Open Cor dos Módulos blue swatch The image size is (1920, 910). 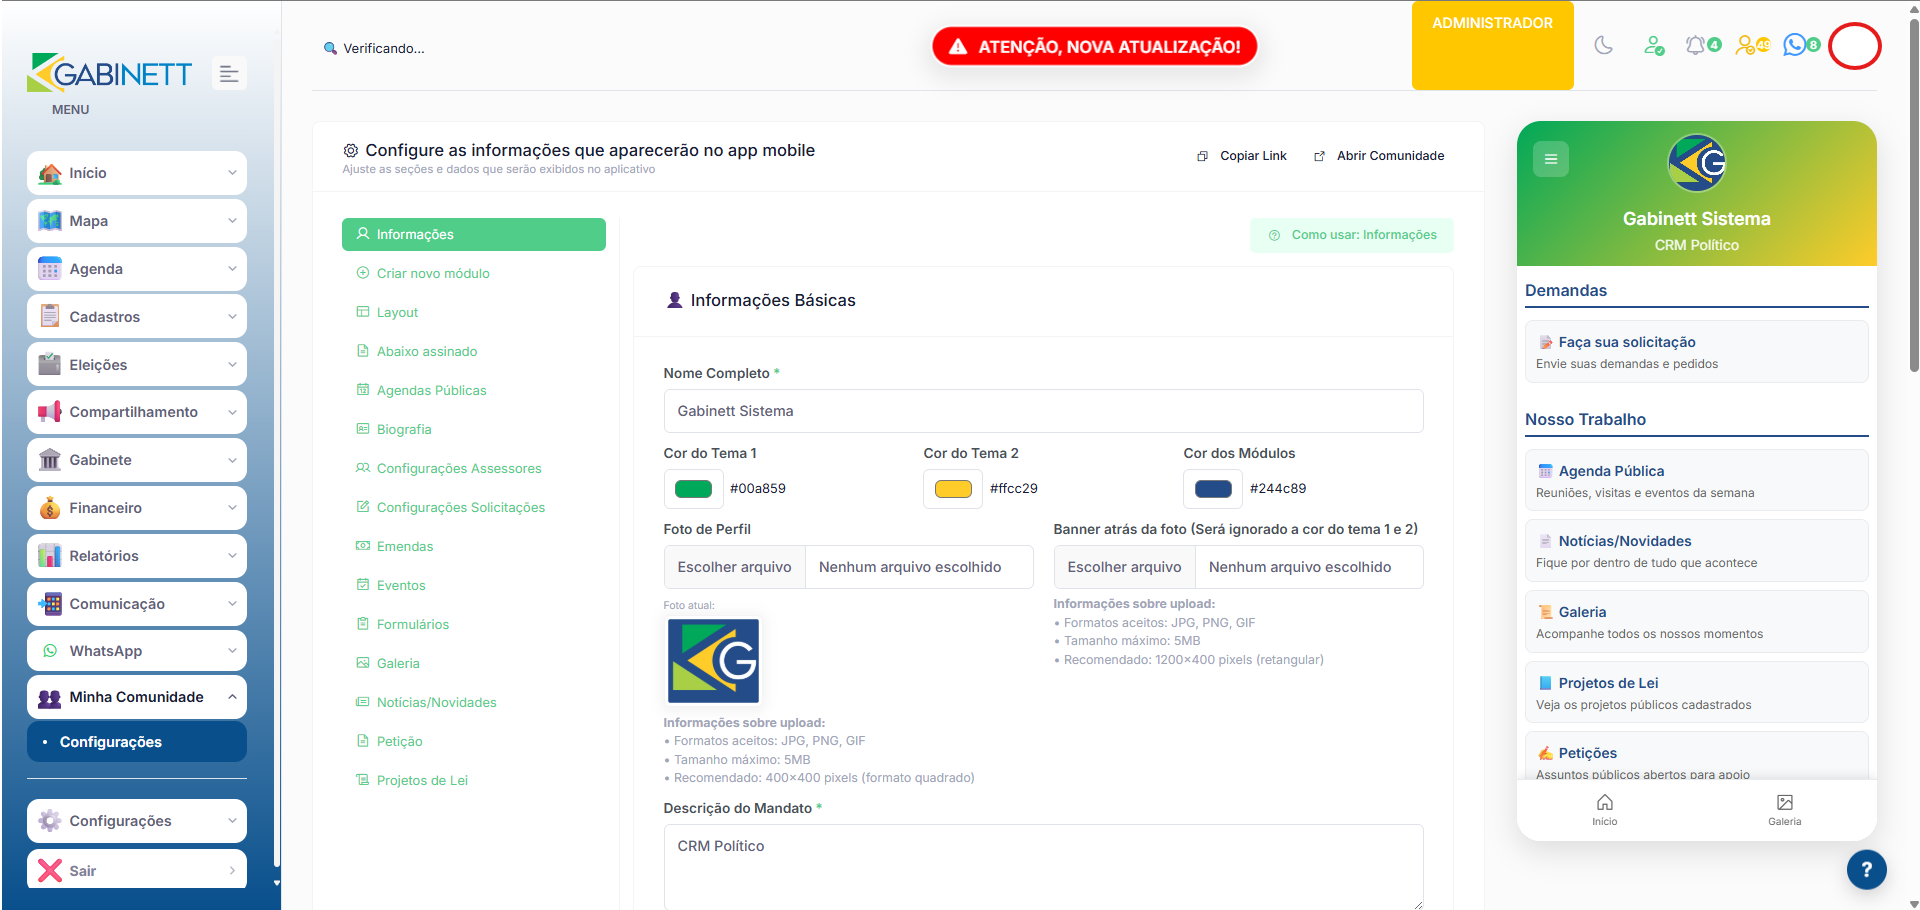tap(1213, 489)
